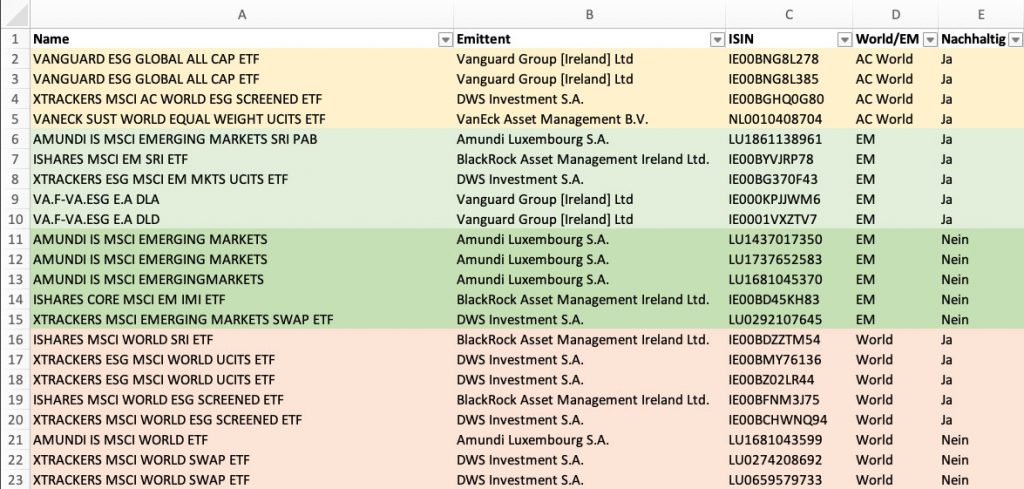The height and width of the screenshot is (489, 1024).
Task: Select column B header
Action: (x=590, y=14)
